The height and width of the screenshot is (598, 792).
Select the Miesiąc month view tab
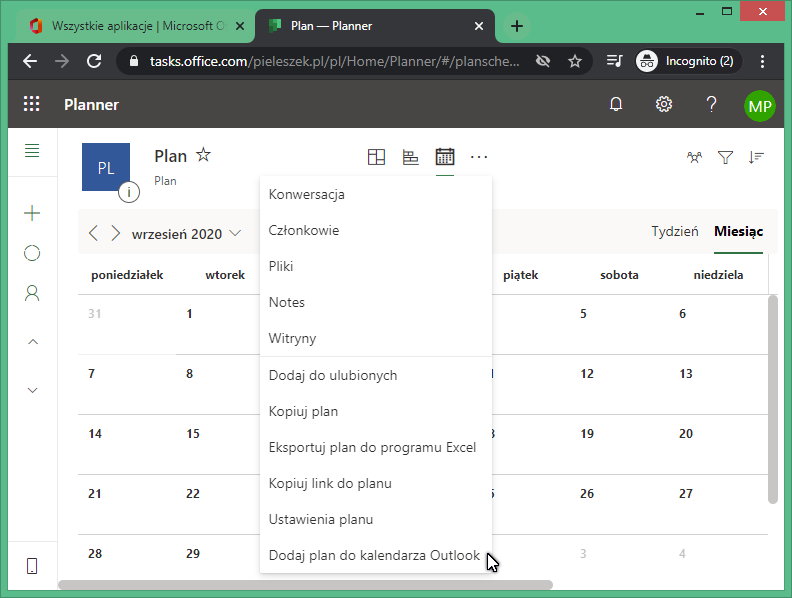pyautogui.click(x=738, y=232)
